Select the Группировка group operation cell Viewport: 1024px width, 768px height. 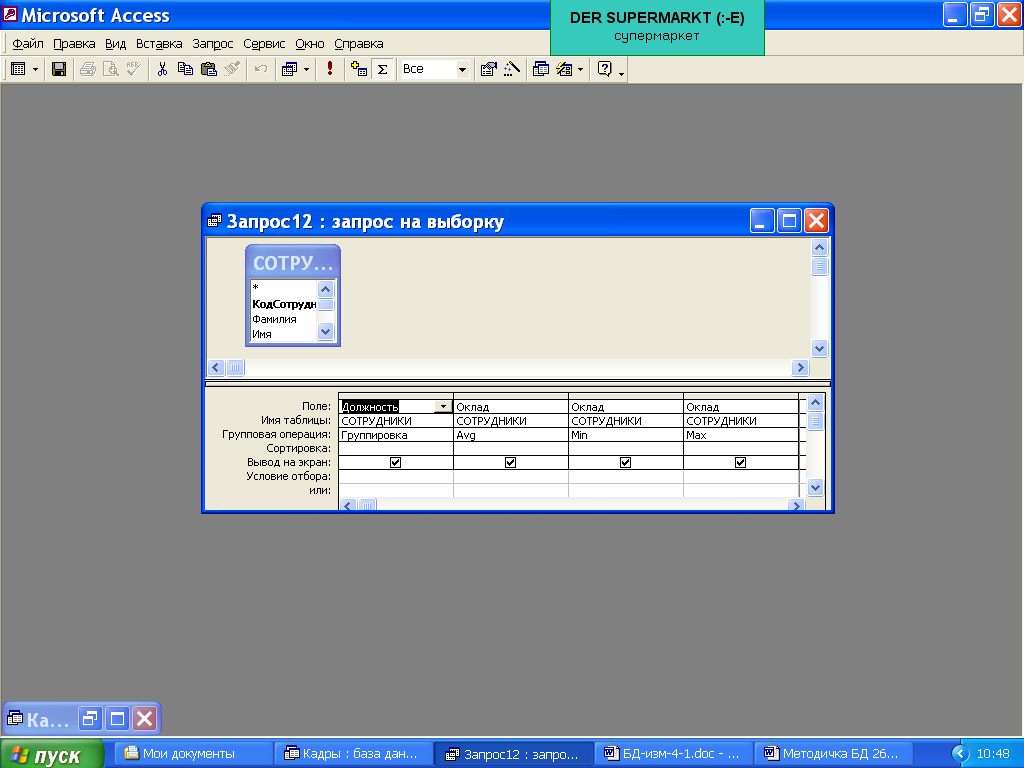point(396,435)
